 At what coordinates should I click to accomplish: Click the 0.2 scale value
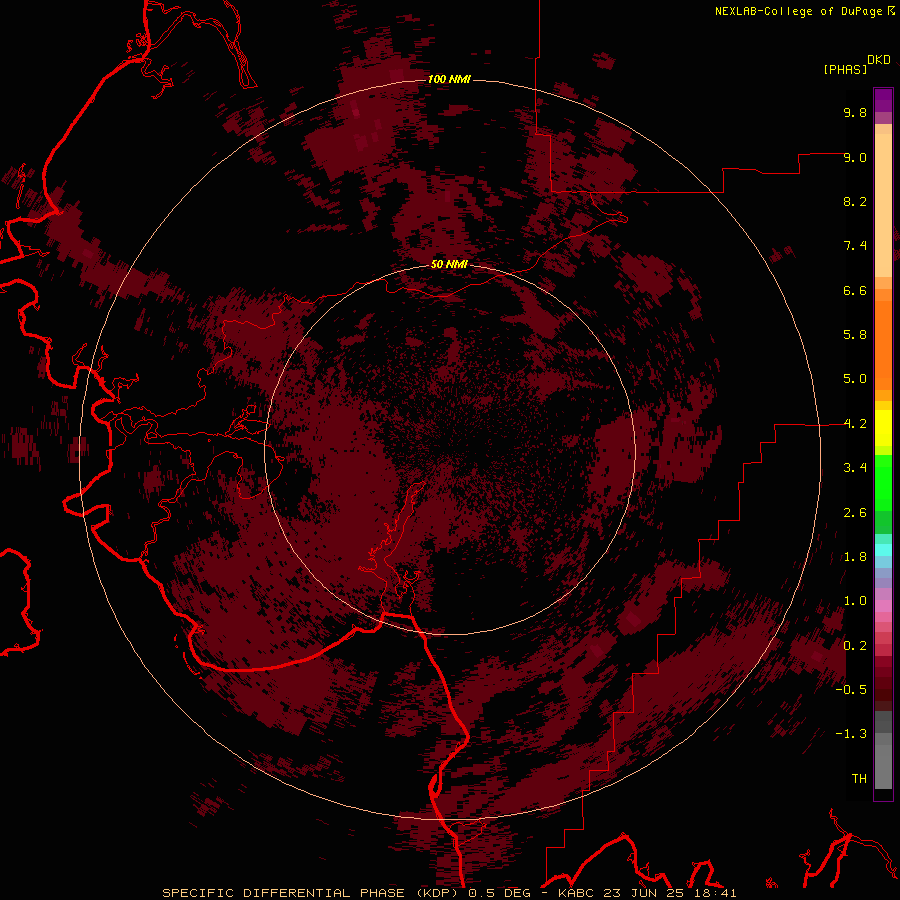(x=855, y=646)
